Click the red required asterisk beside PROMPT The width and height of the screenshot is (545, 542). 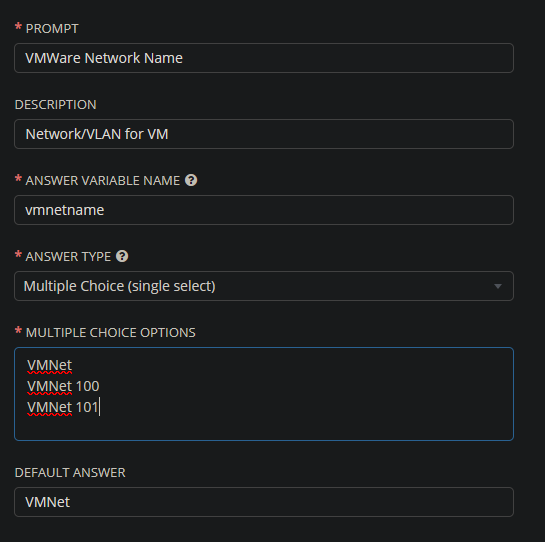point(18,26)
